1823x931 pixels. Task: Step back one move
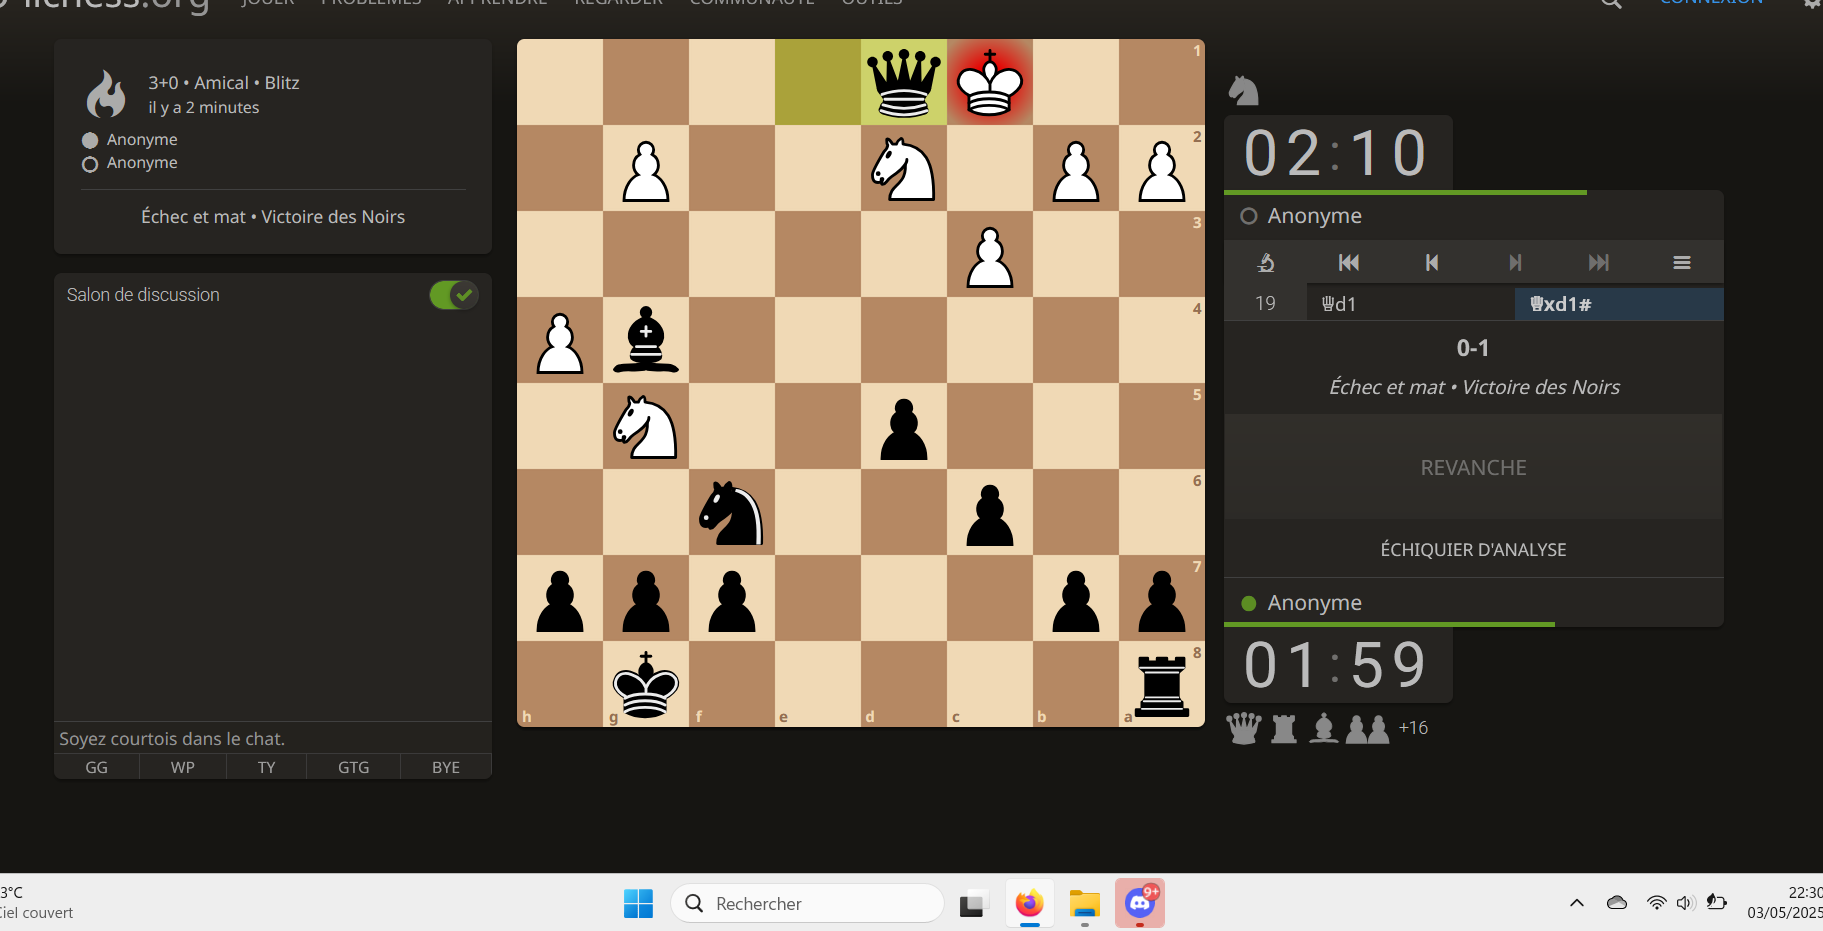click(1432, 262)
